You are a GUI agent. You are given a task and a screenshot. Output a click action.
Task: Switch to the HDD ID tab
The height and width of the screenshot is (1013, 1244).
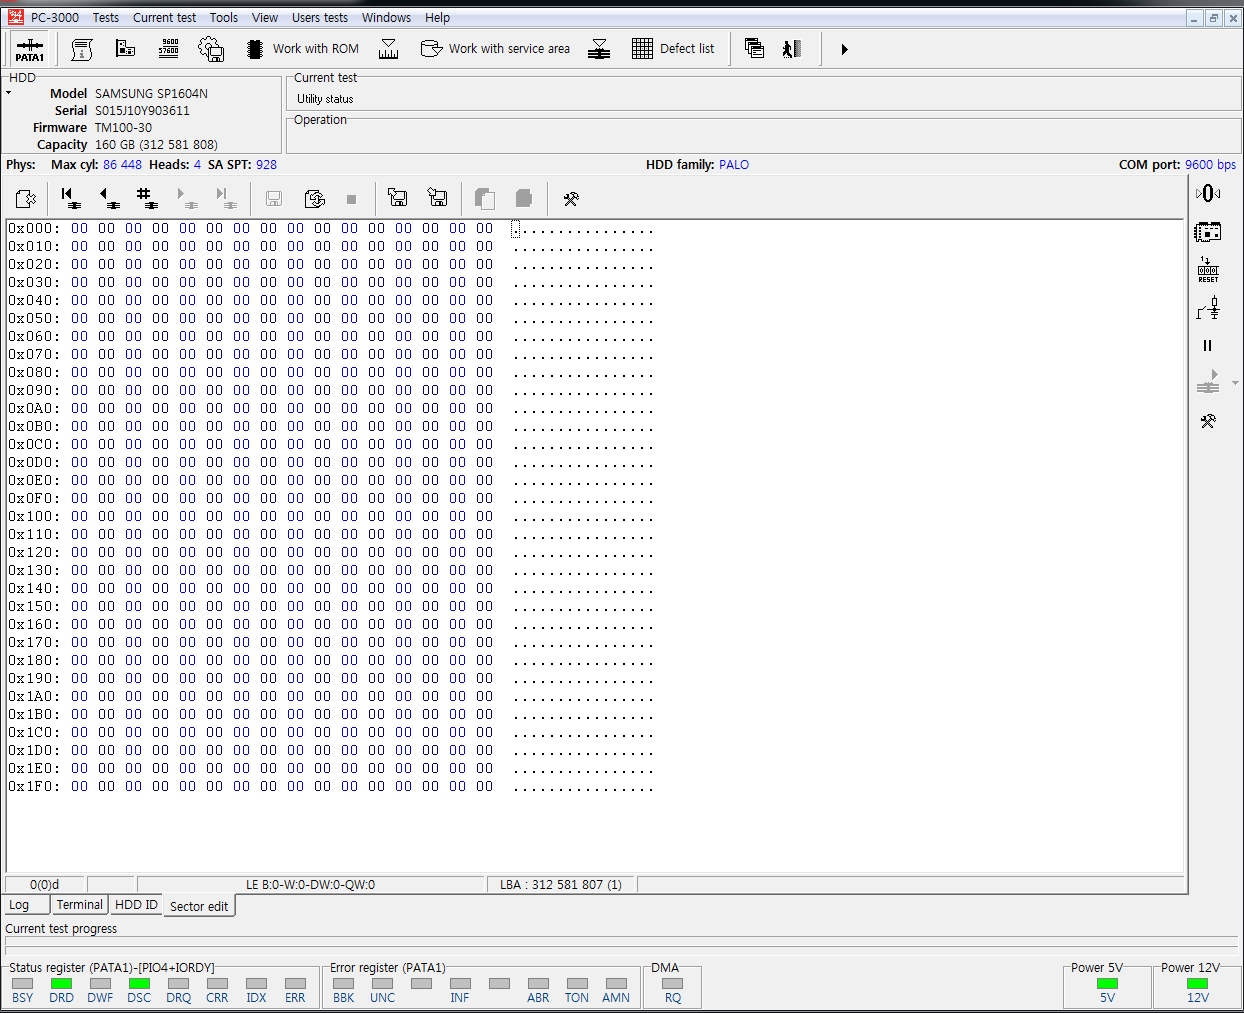click(136, 905)
